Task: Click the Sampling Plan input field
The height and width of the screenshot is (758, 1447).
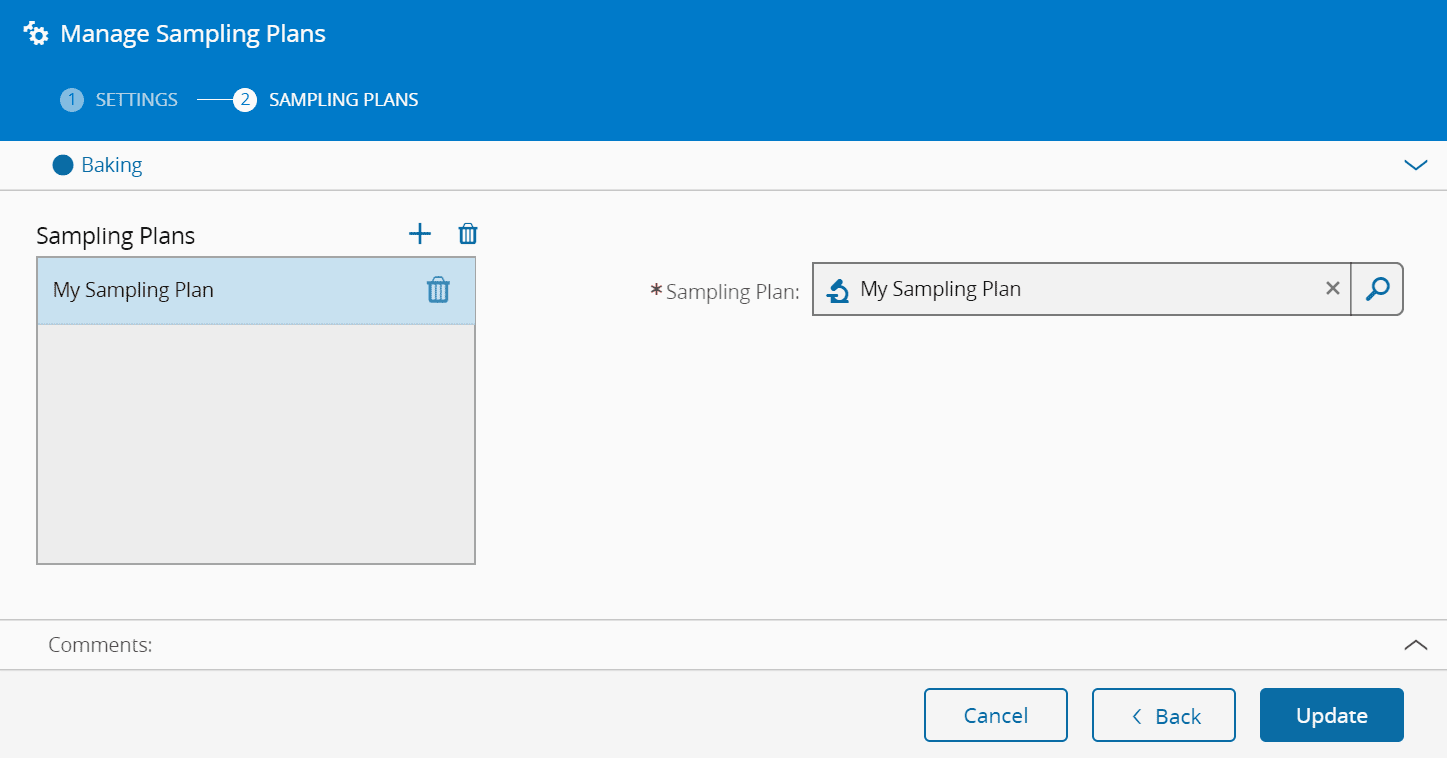Action: [1080, 289]
